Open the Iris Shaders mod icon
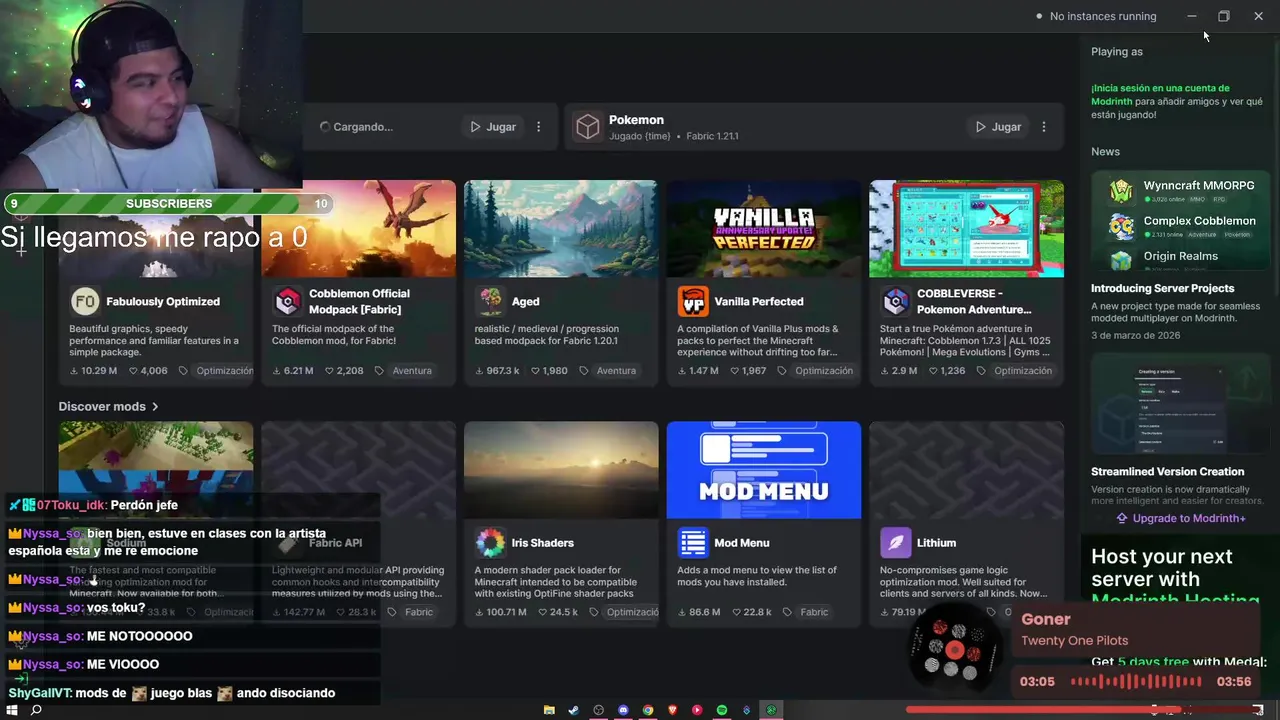1280x720 pixels. (x=490, y=543)
